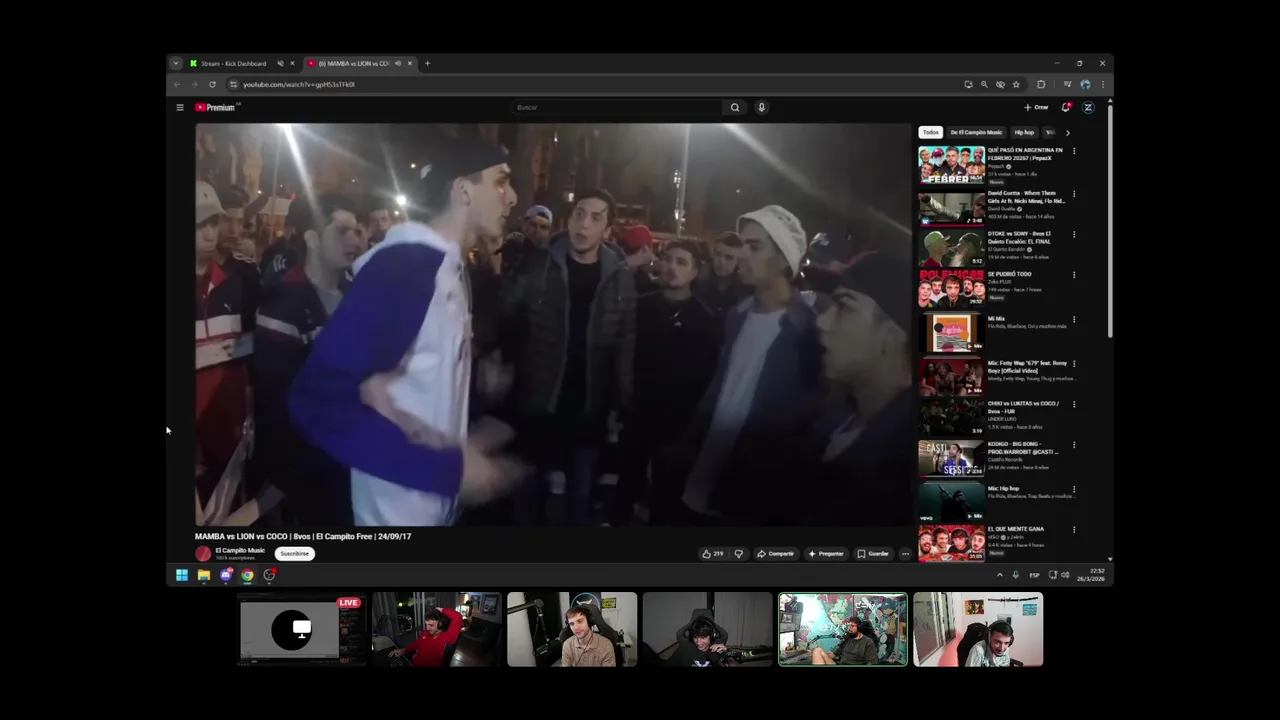View site information icon in address bar

(x=233, y=84)
